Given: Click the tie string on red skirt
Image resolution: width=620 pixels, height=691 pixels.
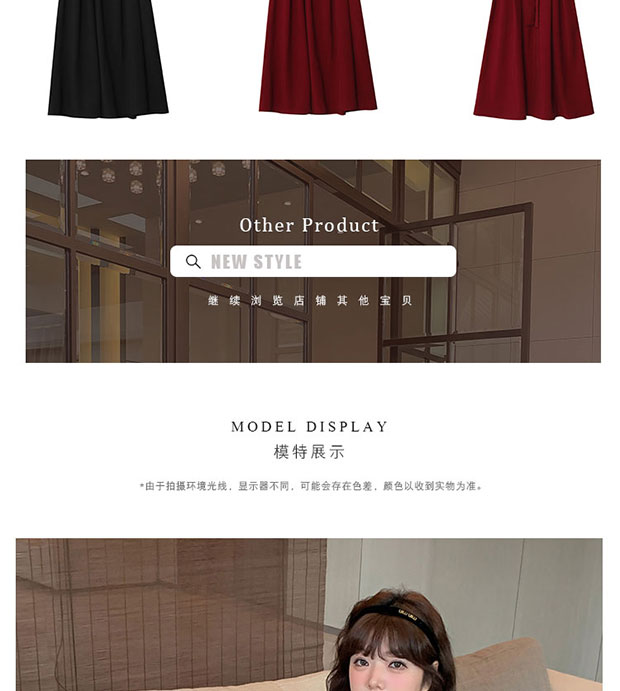Looking at the screenshot, I should [535, 15].
